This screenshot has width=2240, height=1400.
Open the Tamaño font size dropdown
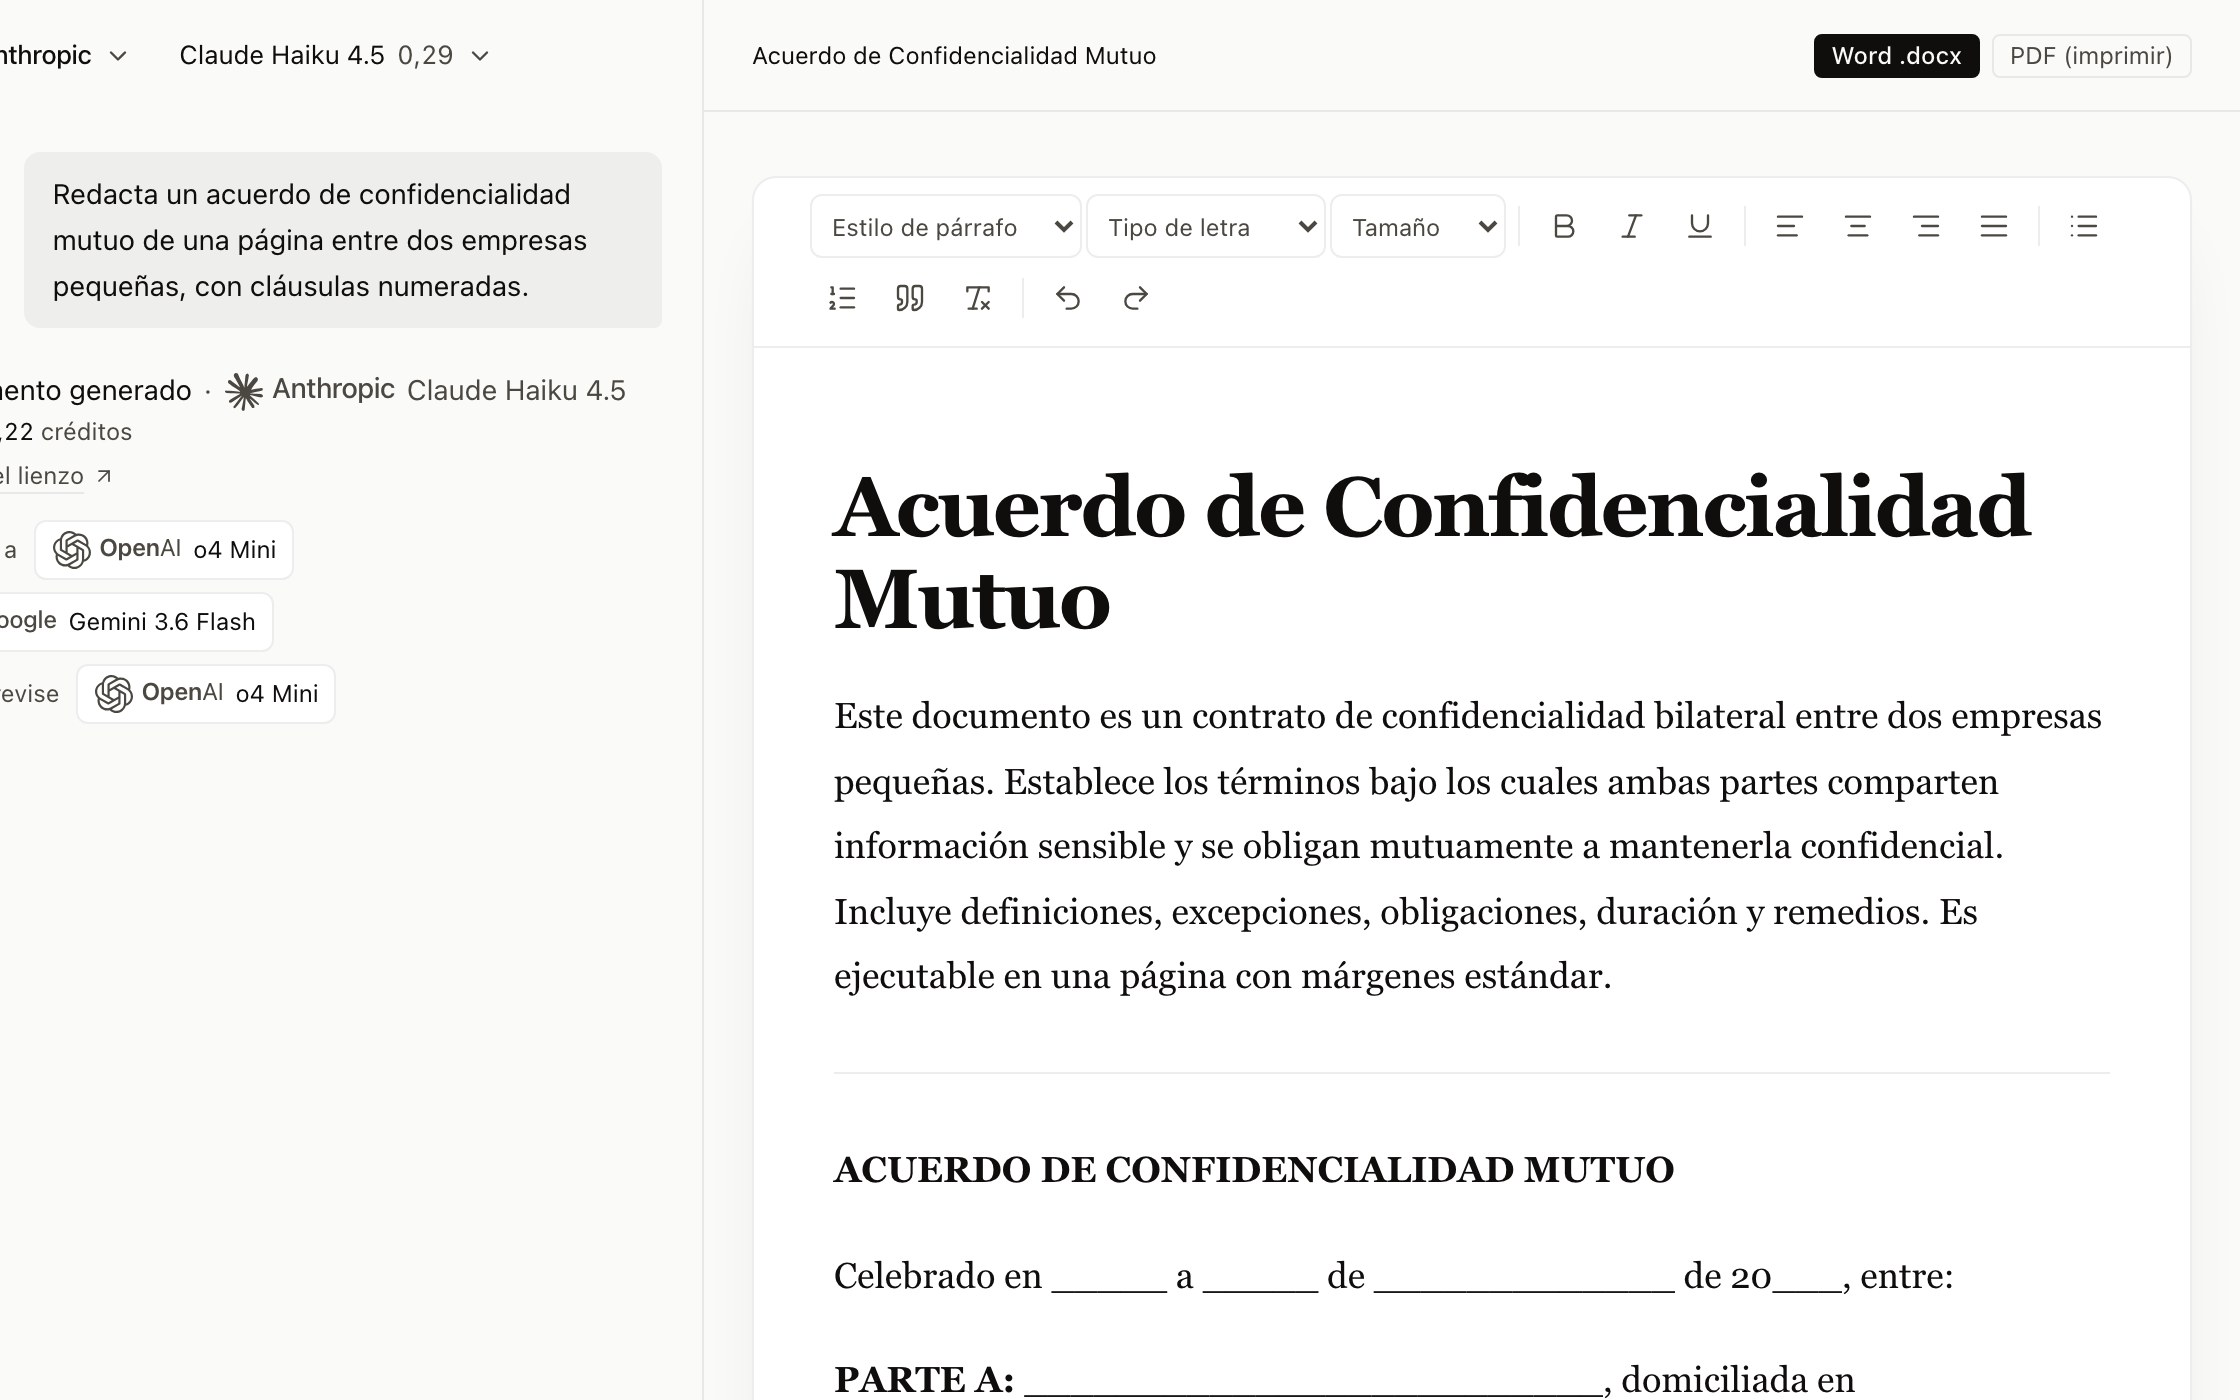point(1418,227)
